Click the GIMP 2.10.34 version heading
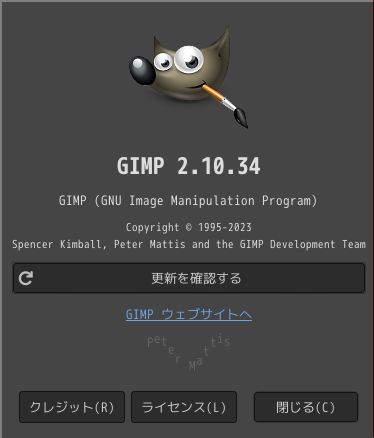Viewport: 374px width, 438px height. 189,166
